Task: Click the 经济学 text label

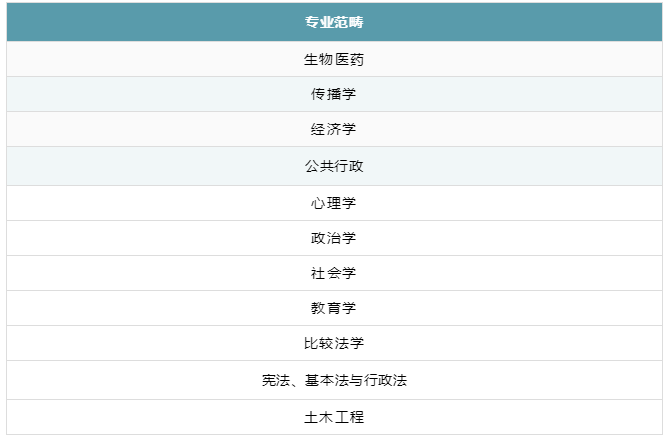Action: point(333,129)
